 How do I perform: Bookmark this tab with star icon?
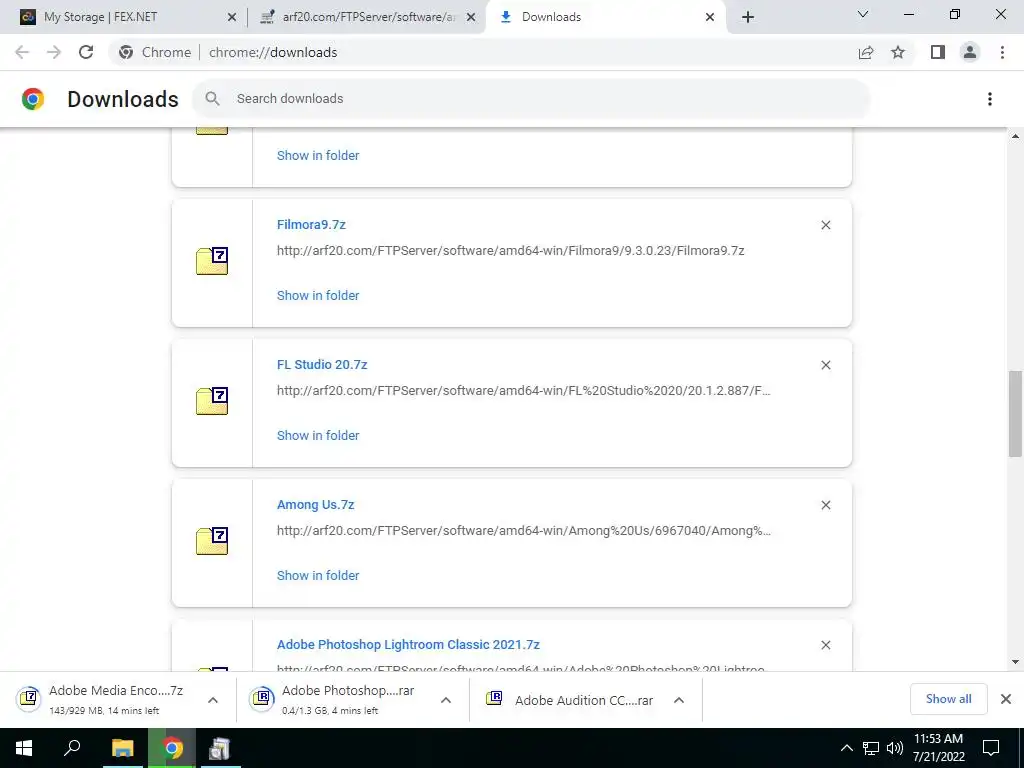(x=898, y=52)
